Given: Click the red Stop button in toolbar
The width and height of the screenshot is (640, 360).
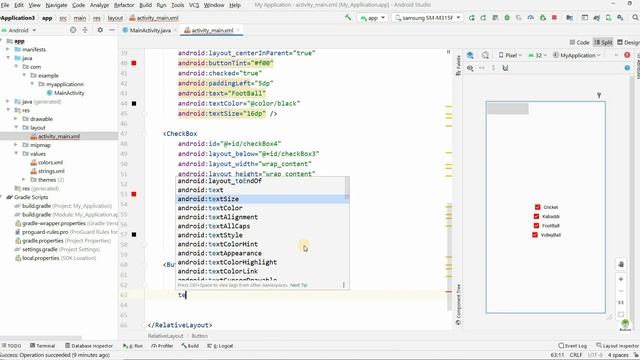Looking at the screenshot, I should tap(554, 18).
